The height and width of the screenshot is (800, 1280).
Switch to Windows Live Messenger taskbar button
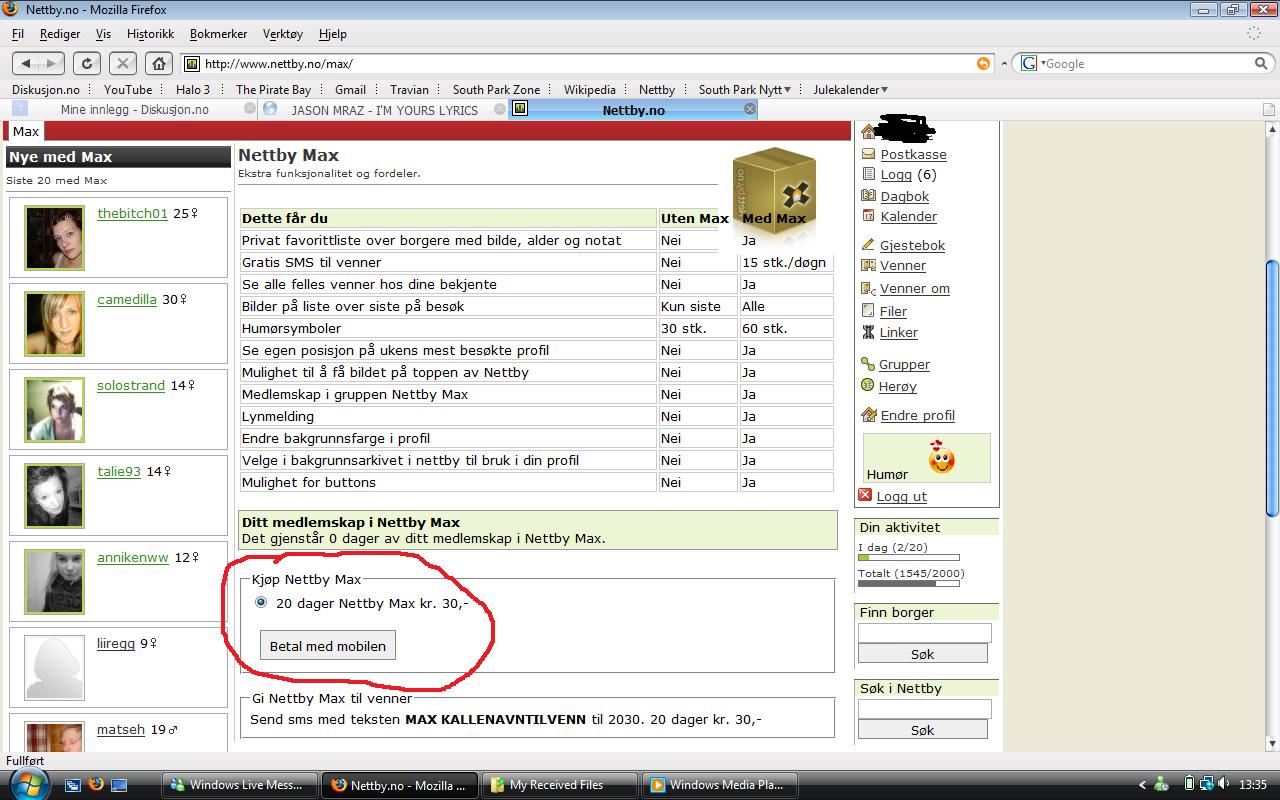(240, 785)
